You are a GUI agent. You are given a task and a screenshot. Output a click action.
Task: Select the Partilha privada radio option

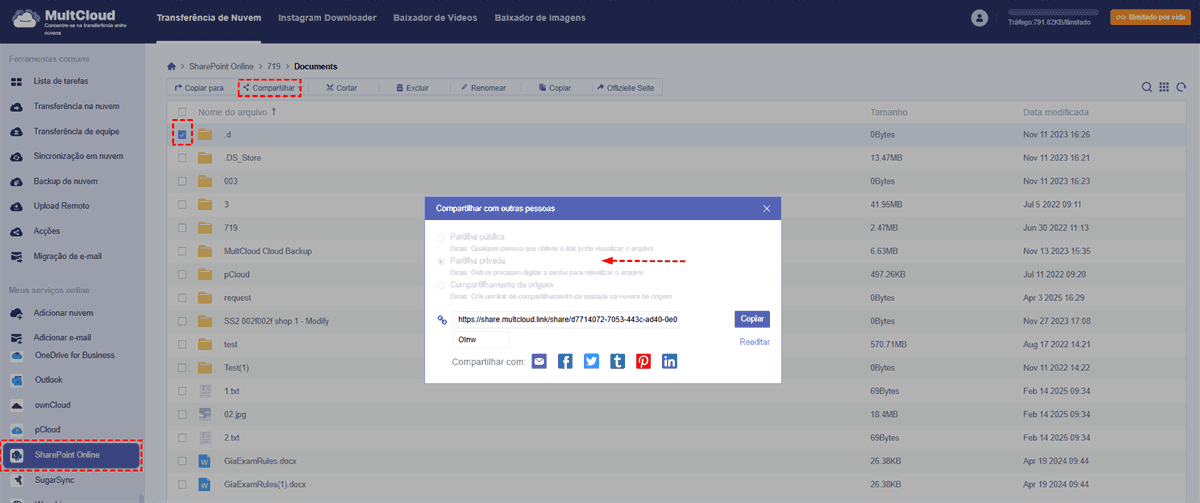440,261
